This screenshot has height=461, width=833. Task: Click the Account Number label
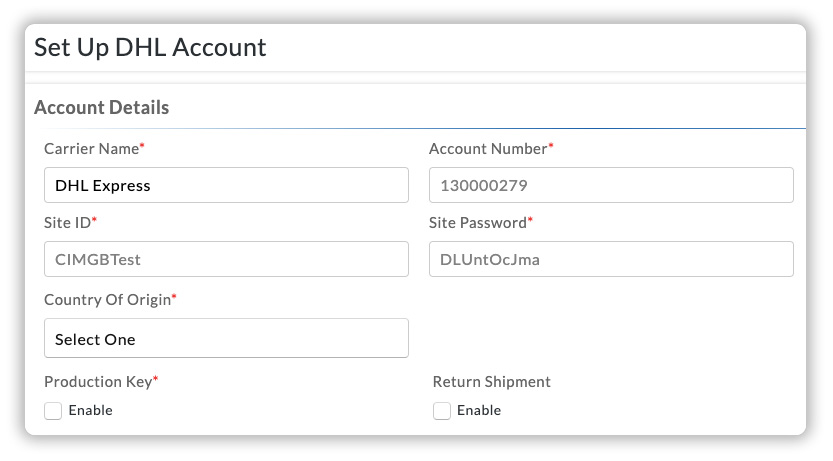pos(491,149)
